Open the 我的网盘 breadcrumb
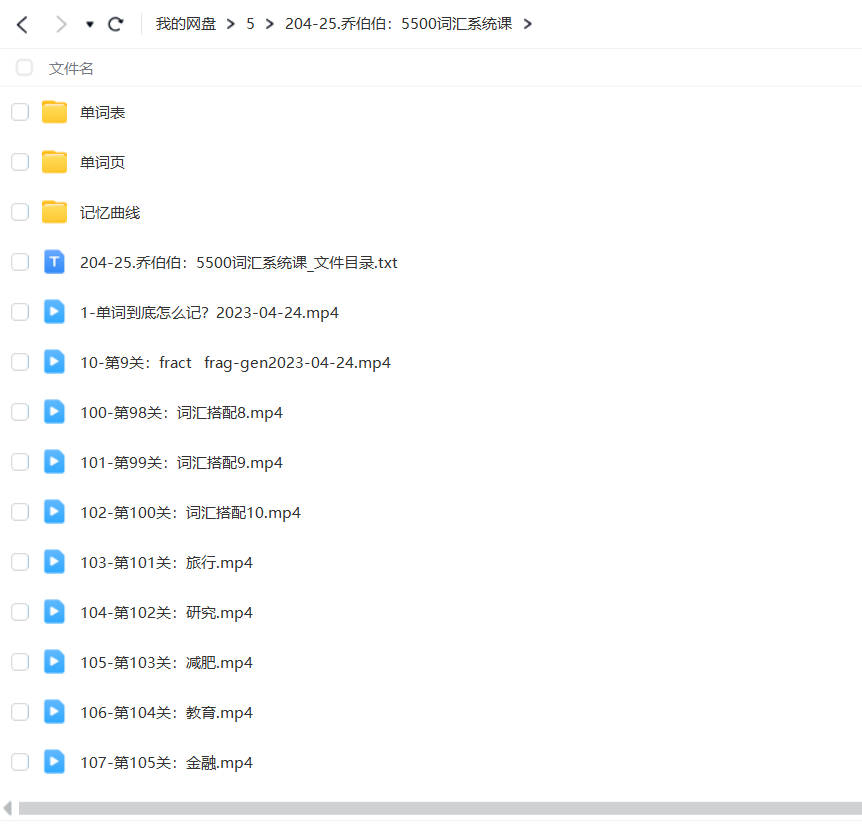This screenshot has width=862, height=828. tap(186, 24)
